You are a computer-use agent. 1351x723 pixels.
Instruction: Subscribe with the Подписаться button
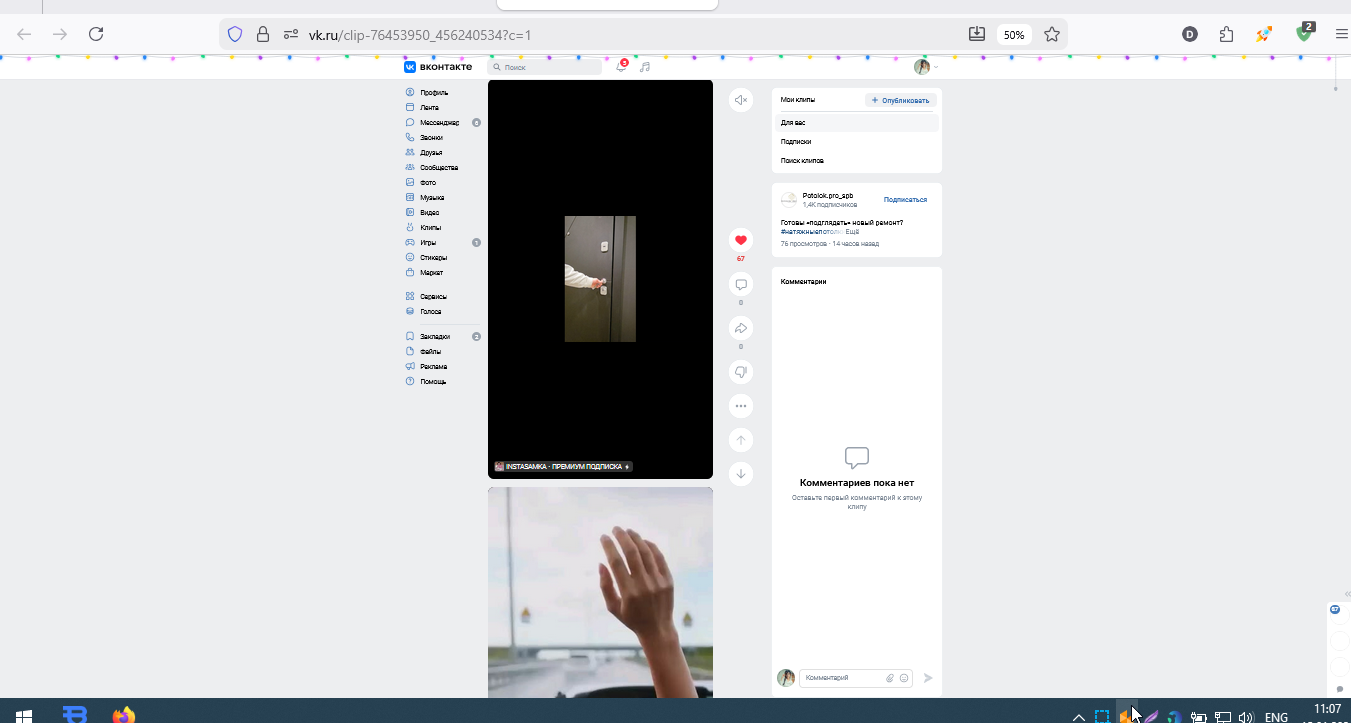(905, 200)
